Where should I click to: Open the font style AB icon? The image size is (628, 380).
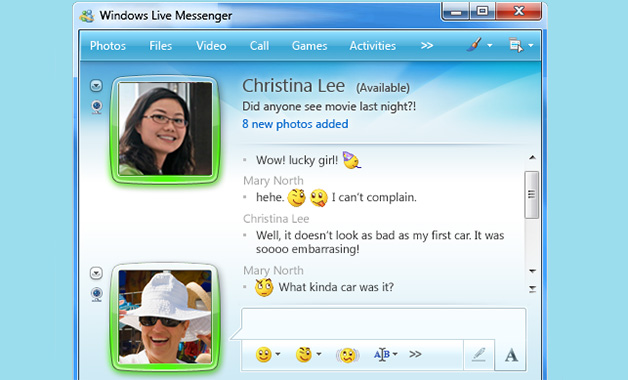(x=382, y=354)
